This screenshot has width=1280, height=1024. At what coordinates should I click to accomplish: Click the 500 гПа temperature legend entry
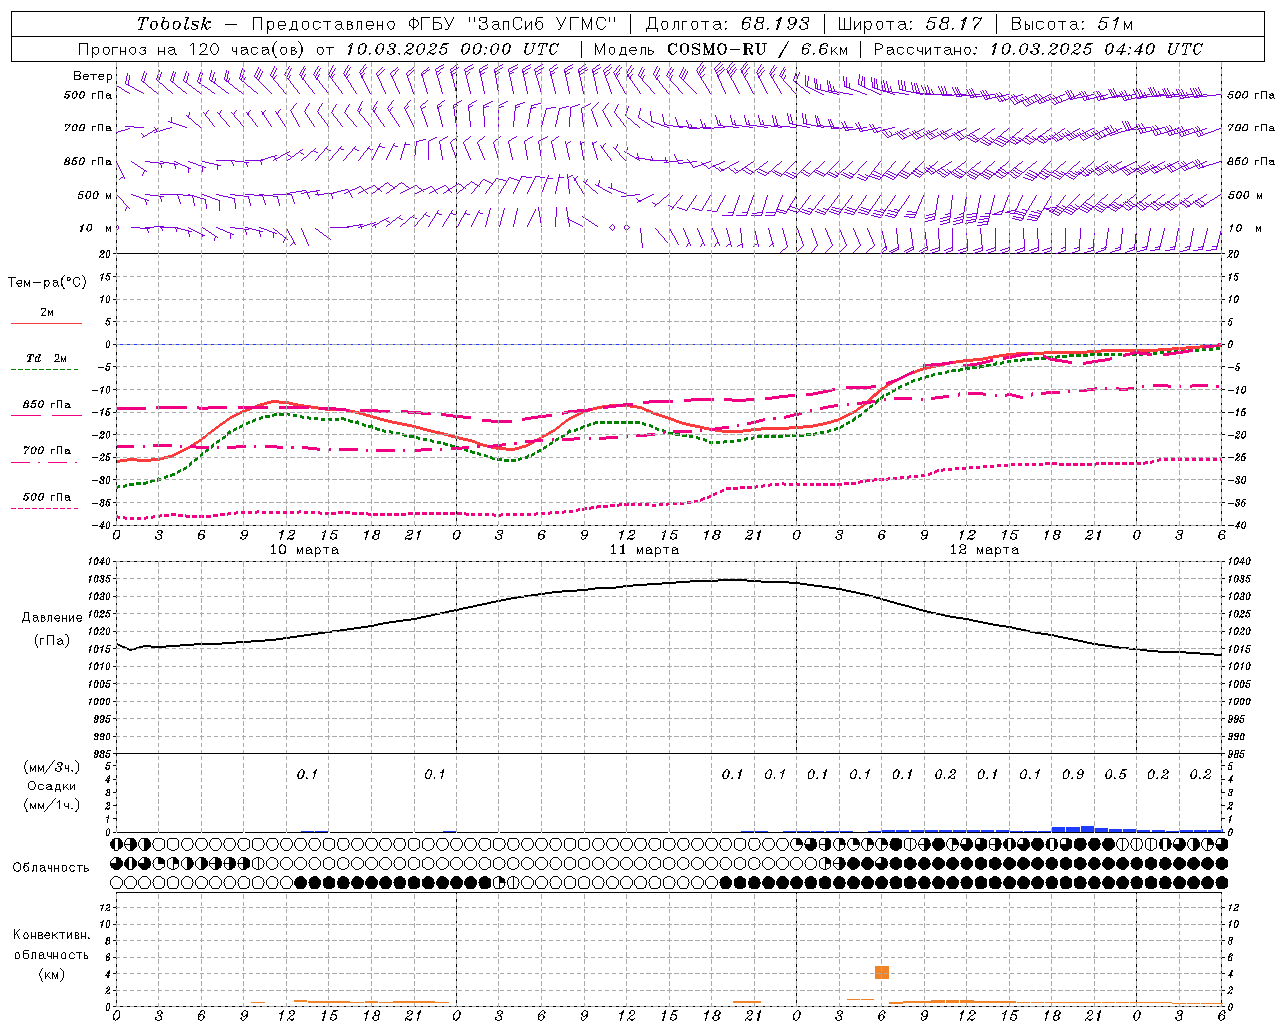(x=46, y=497)
